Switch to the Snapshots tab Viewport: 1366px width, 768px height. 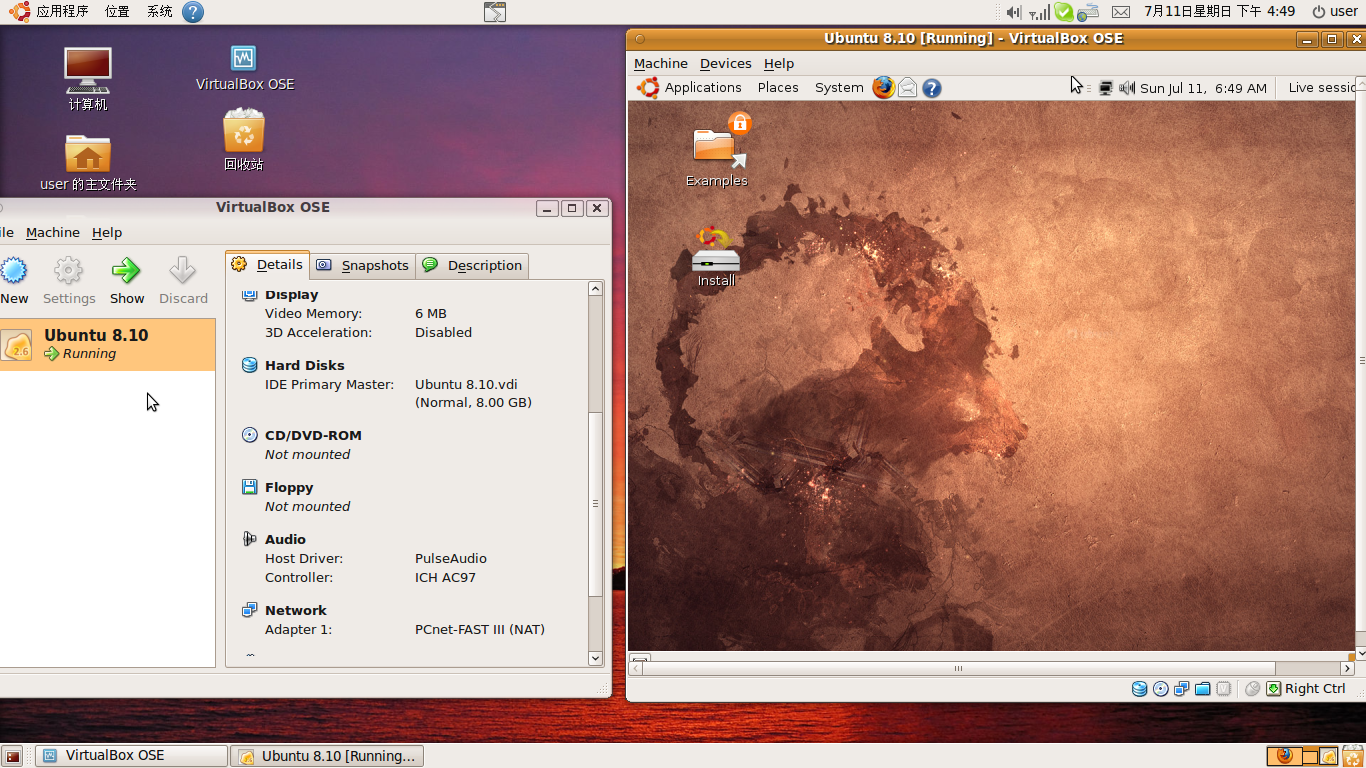[x=362, y=265]
